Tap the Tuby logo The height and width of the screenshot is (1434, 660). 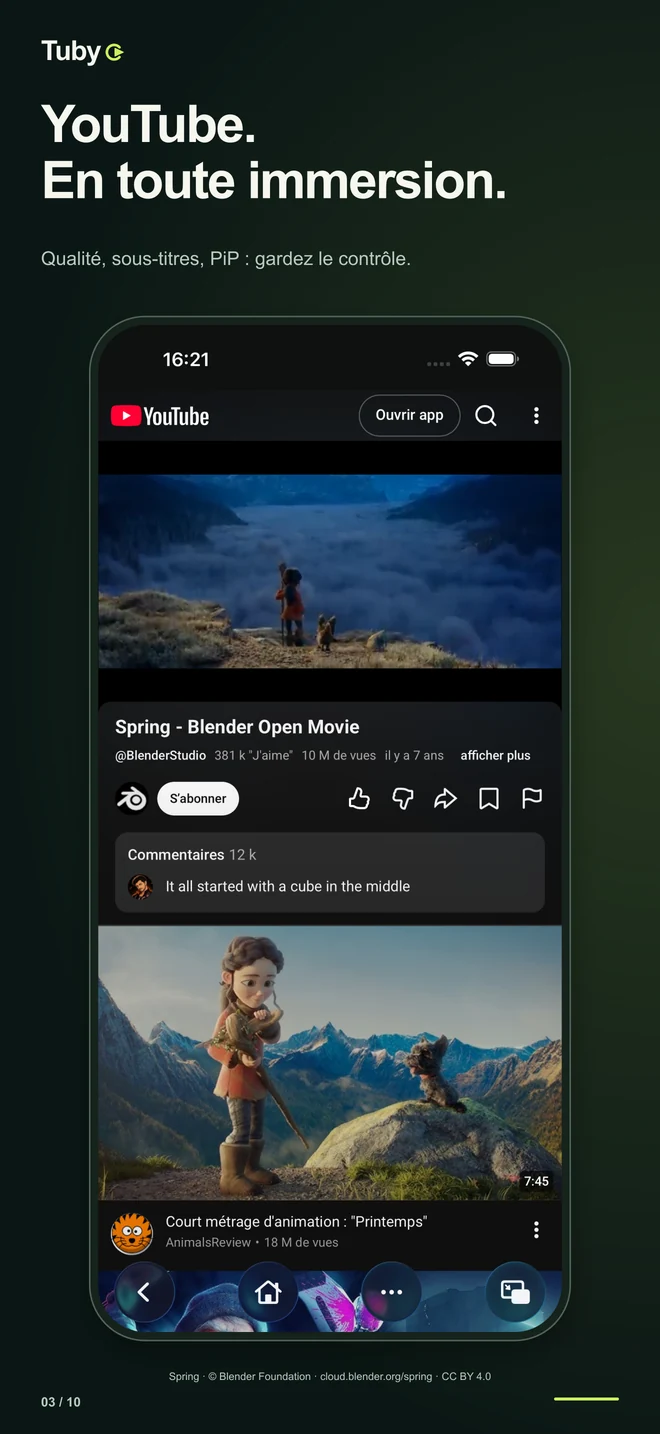pos(82,51)
